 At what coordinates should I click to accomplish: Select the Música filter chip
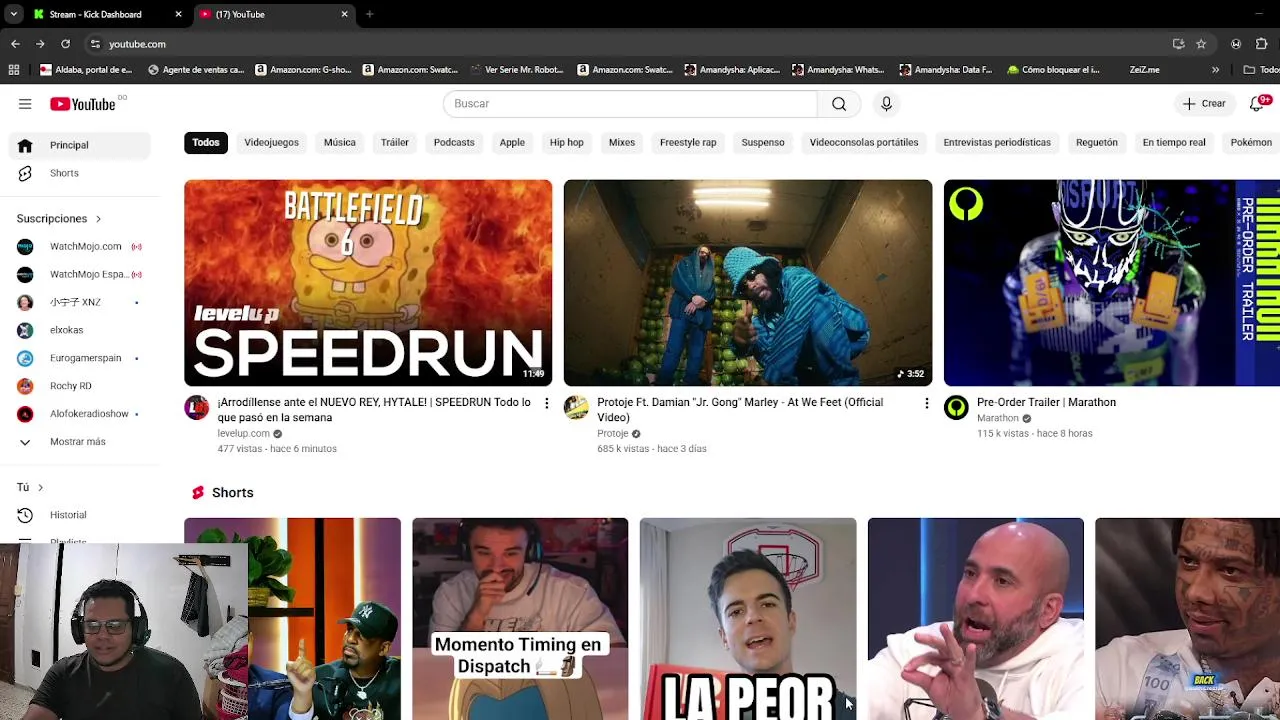[x=339, y=142]
